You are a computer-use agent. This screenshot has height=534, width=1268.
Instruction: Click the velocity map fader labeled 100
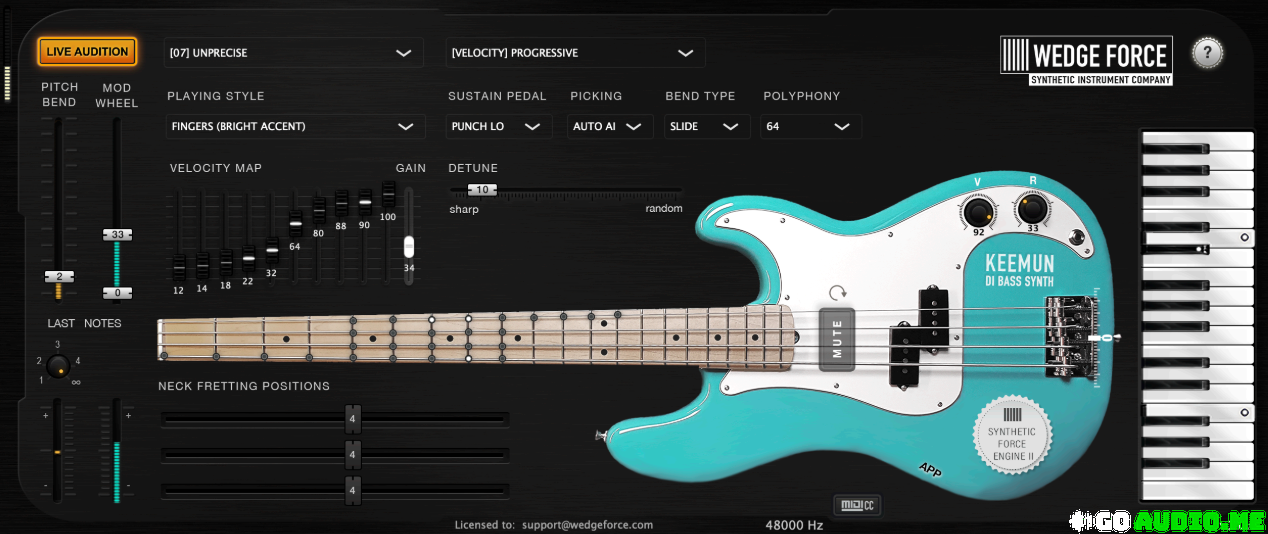[x=388, y=195]
